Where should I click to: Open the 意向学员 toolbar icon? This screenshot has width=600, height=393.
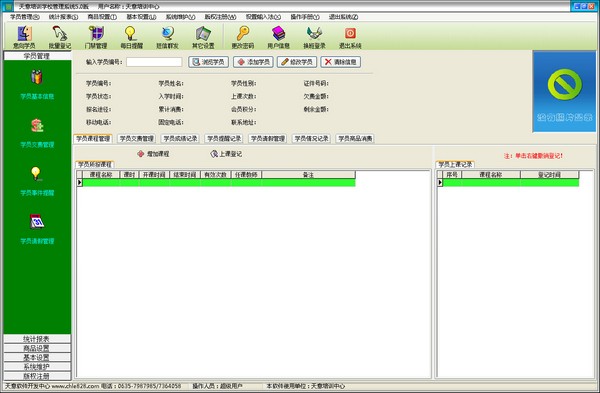tap(24, 37)
